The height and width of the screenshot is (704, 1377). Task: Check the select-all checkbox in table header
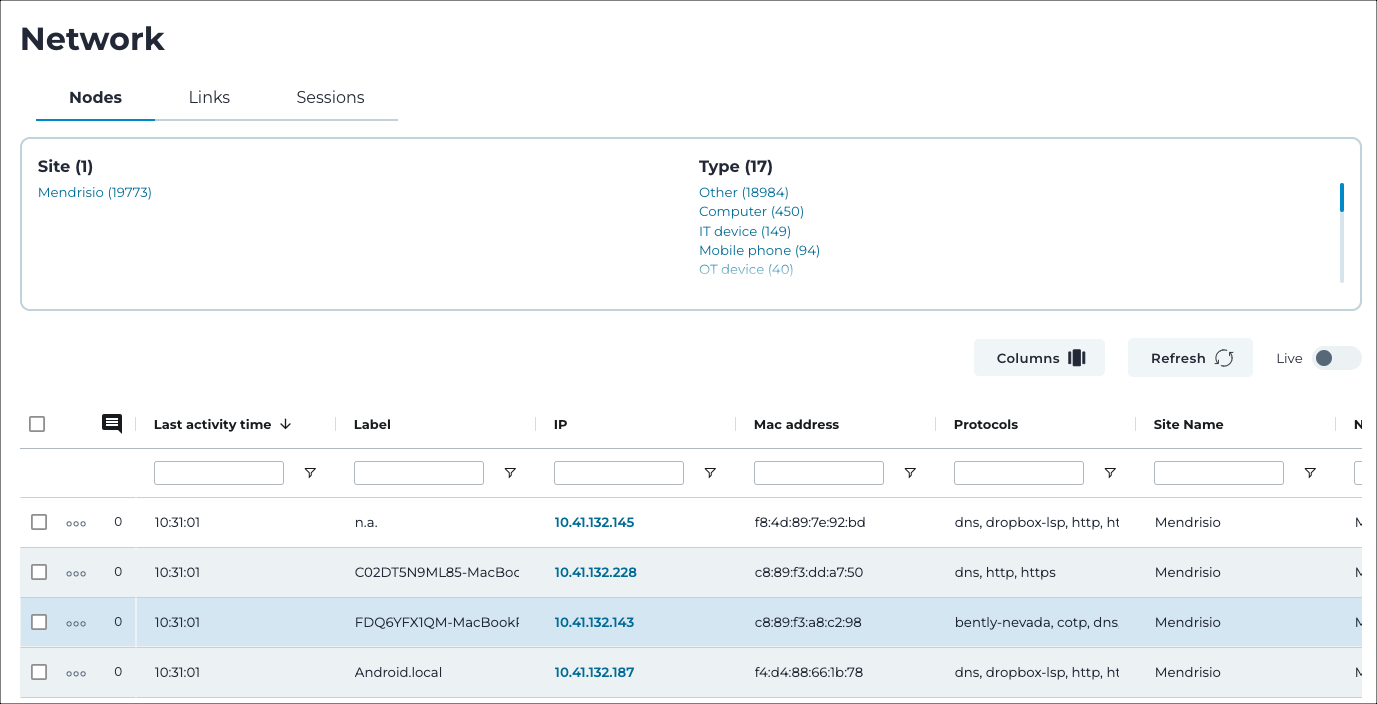(x=37, y=424)
